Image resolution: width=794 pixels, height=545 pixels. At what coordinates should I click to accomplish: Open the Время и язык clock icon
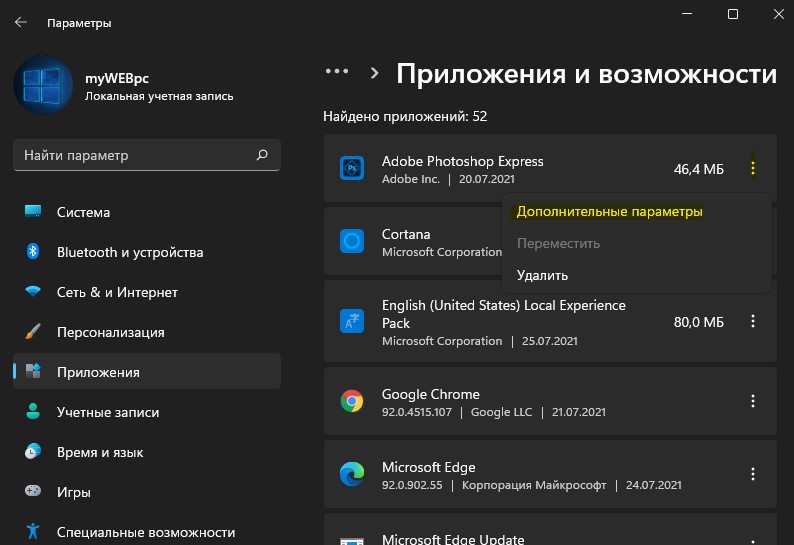[x=33, y=451]
